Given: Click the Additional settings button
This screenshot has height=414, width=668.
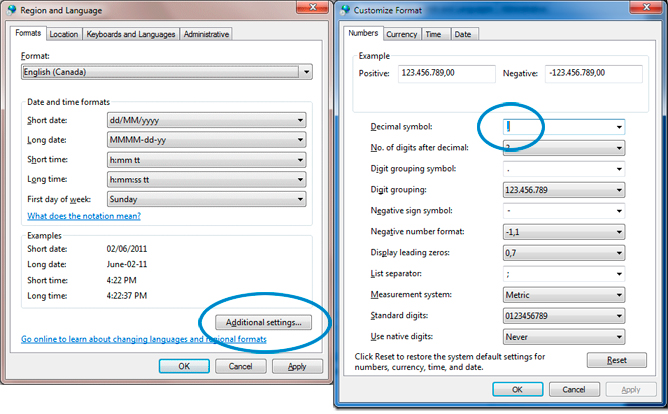Looking at the screenshot, I should point(263,322).
